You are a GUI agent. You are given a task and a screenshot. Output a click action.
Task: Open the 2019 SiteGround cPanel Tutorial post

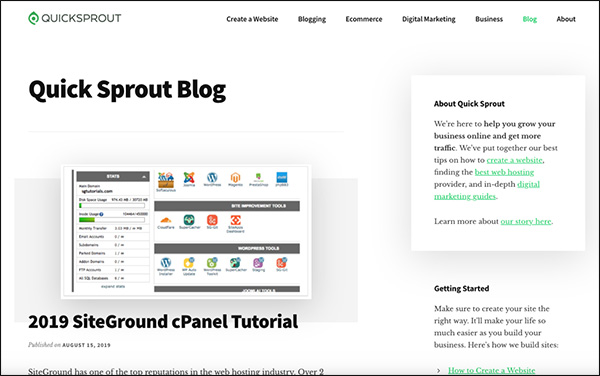(x=163, y=321)
